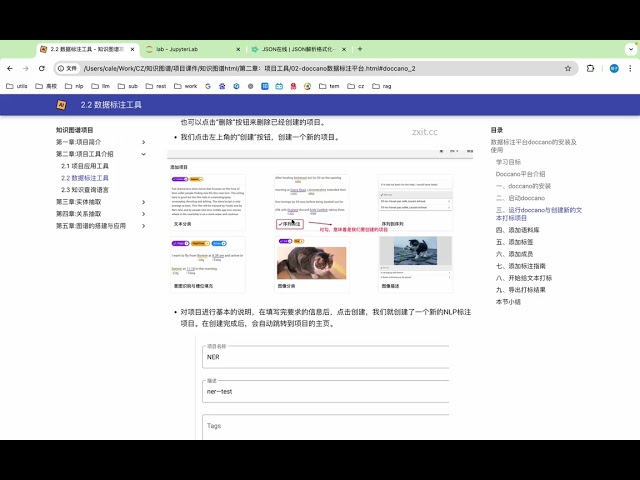Screen dimensions: 640x480
Task: Click the 图像描述 kitten picture card
Action: coord(416,264)
